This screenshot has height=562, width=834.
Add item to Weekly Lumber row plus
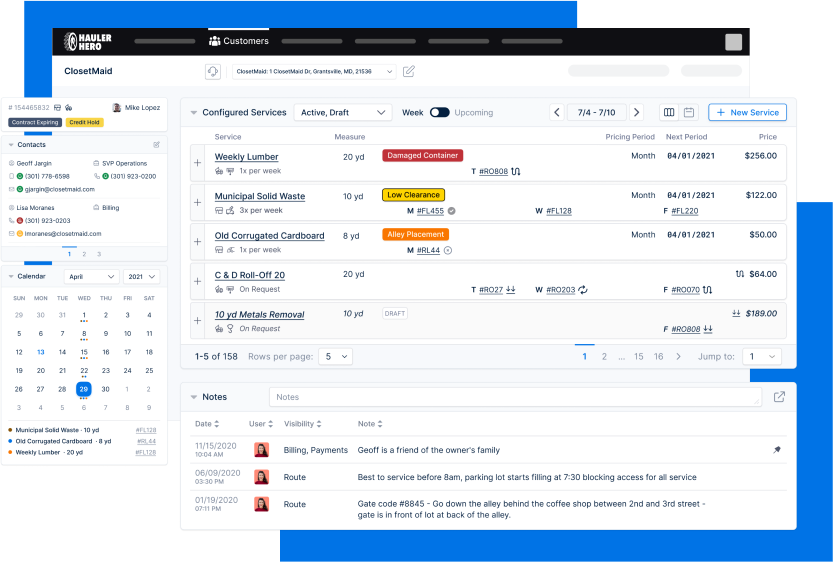[197, 163]
